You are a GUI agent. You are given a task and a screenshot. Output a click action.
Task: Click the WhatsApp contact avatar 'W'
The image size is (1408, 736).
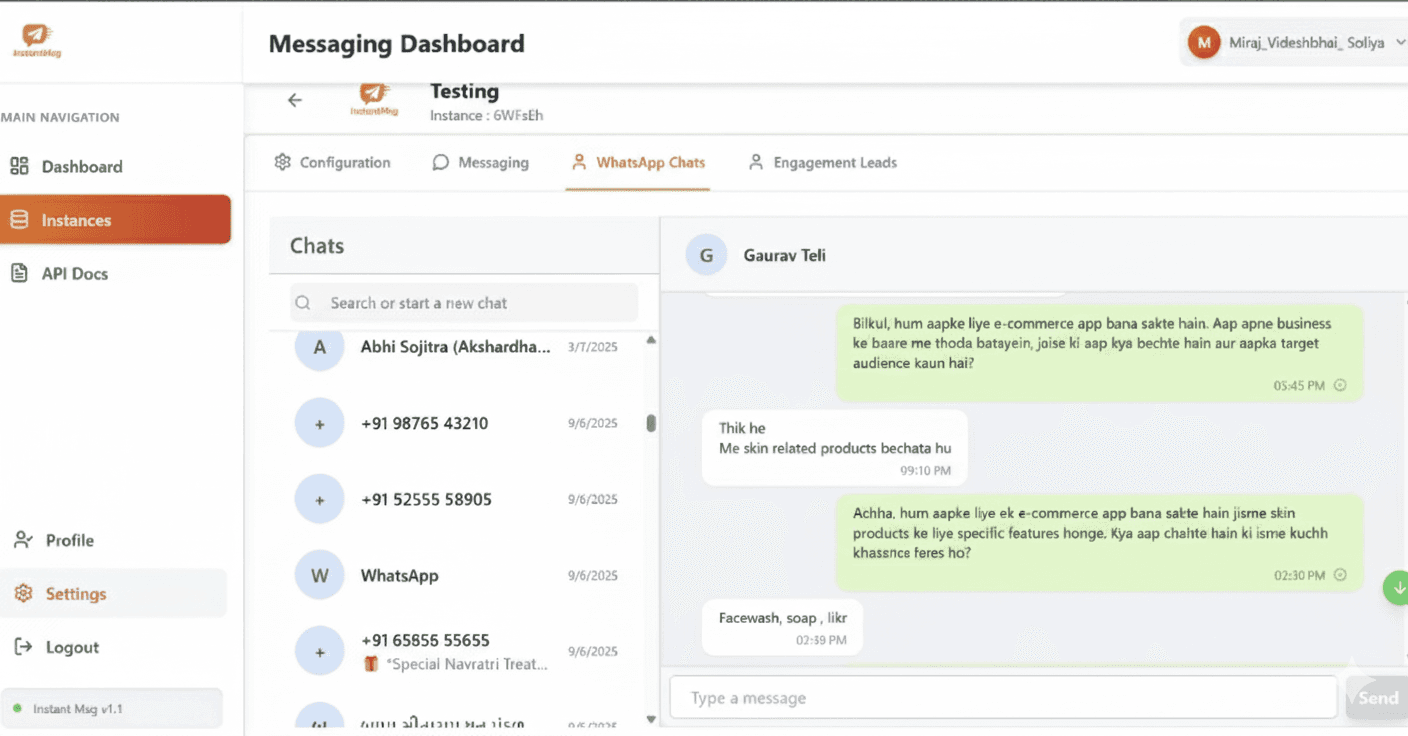point(319,575)
